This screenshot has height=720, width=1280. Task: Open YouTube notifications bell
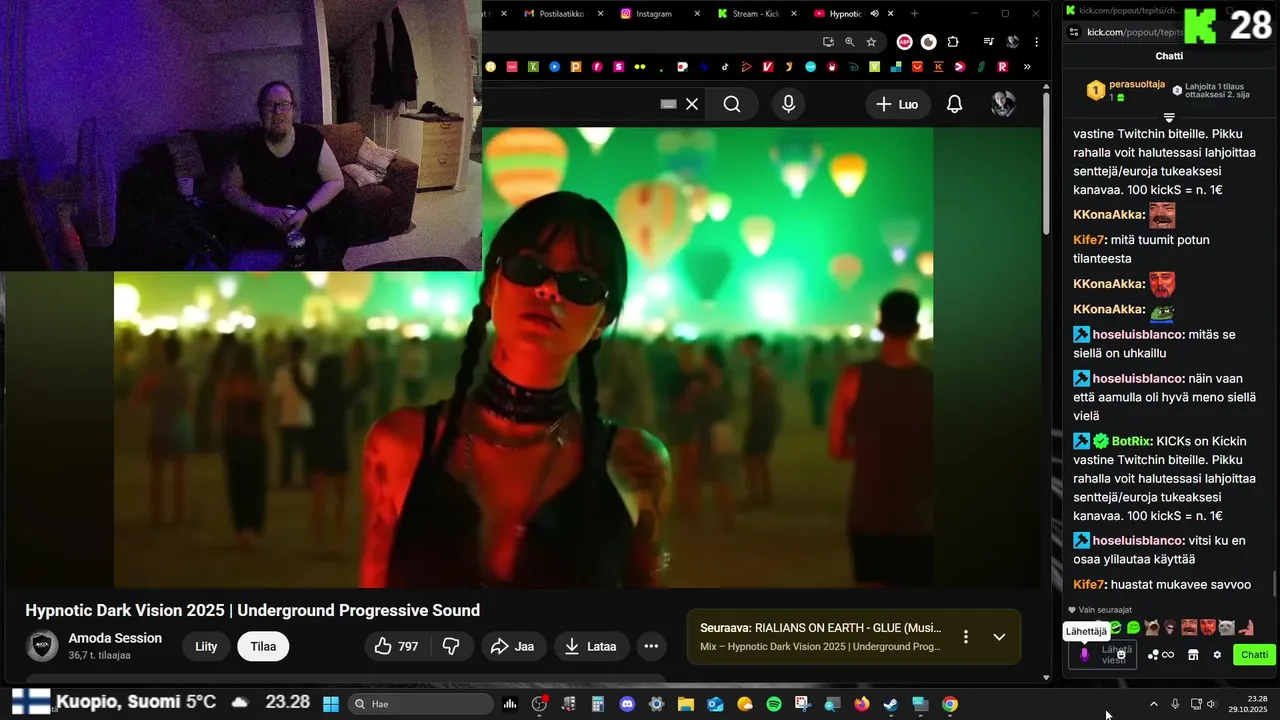(x=954, y=104)
